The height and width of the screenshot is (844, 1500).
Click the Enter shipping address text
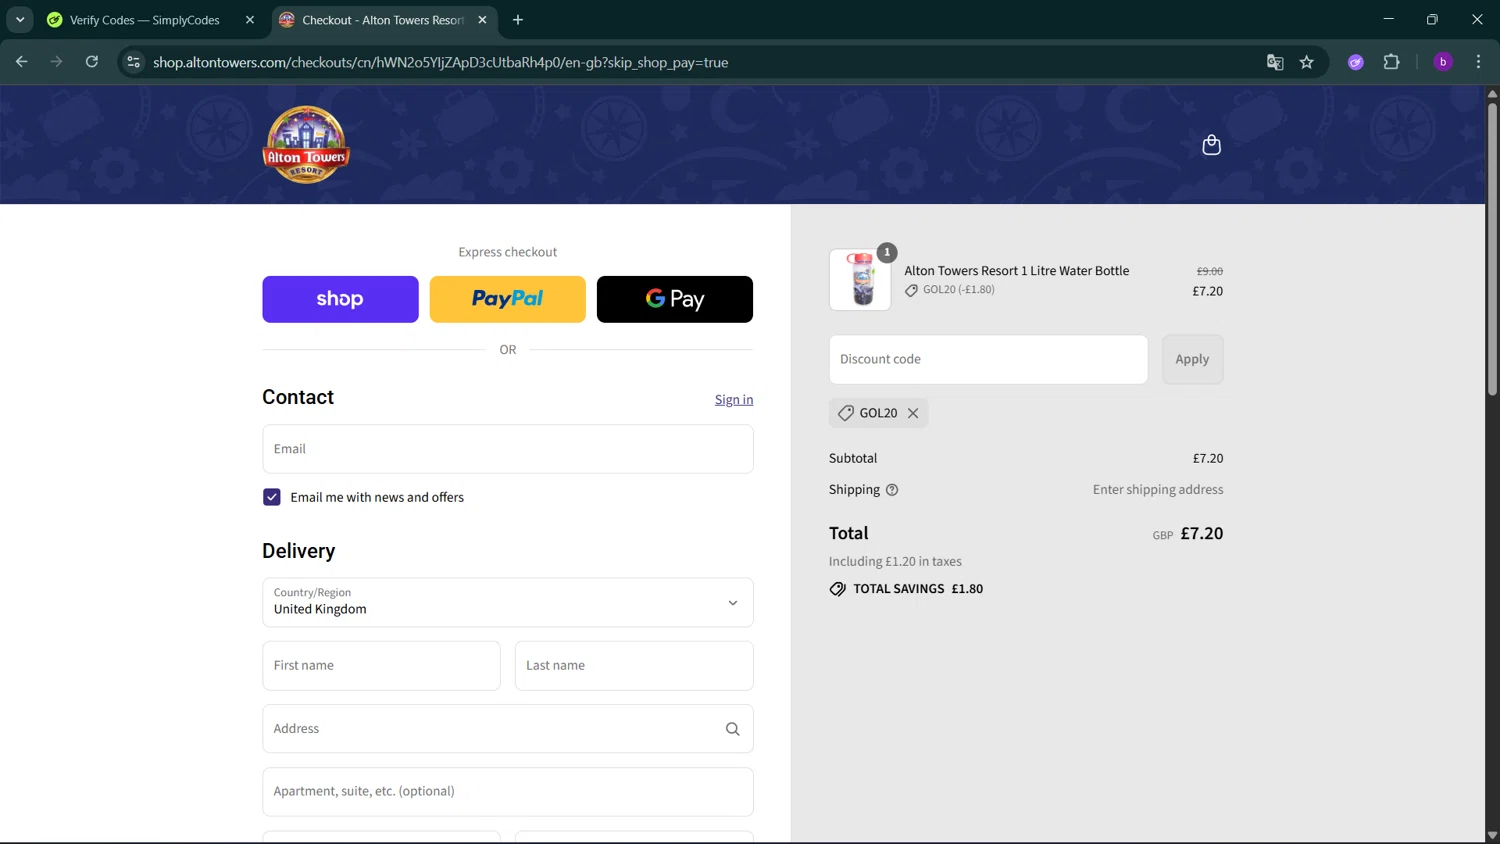[x=1158, y=490]
